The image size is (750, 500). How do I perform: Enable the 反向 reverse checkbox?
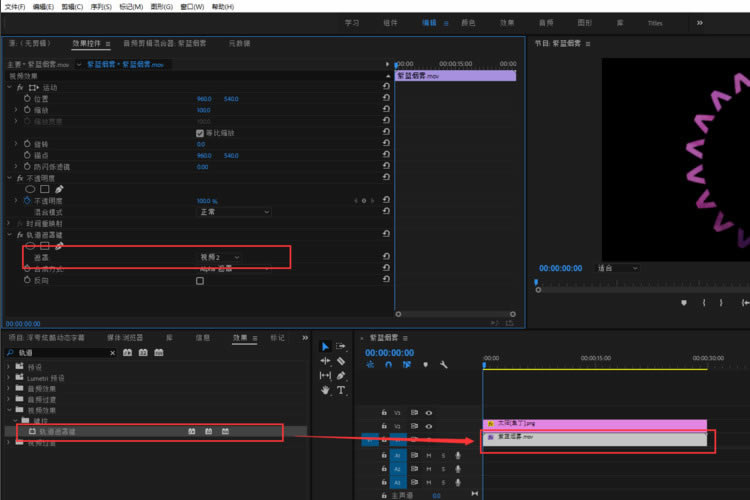point(200,281)
